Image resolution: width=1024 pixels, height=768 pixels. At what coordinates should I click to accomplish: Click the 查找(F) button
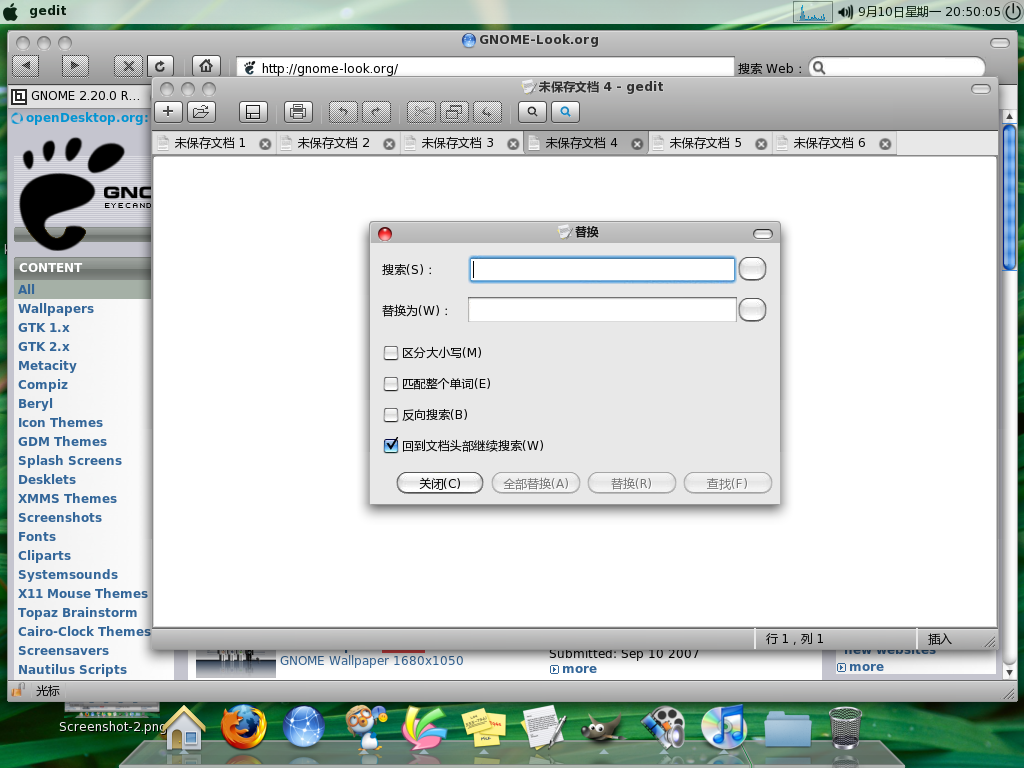pyautogui.click(x=728, y=483)
